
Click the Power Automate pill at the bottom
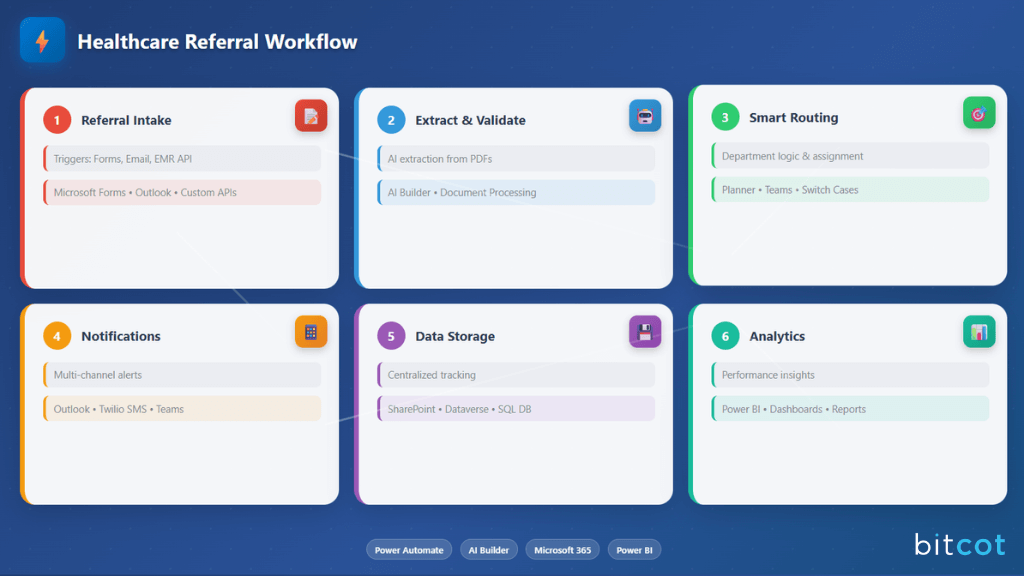click(x=409, y=549)
